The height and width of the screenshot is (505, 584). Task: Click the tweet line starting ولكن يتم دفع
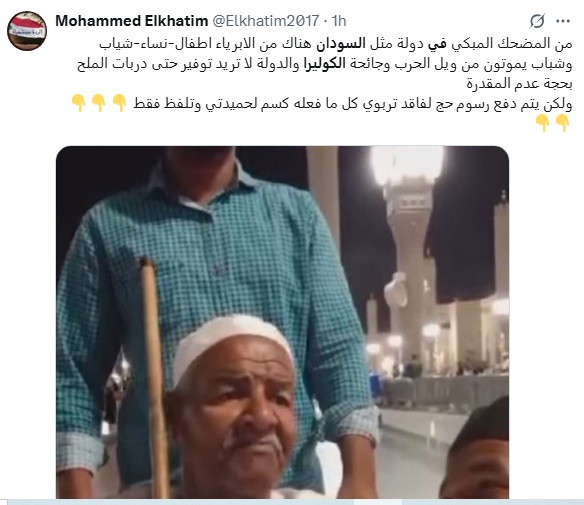352,104
